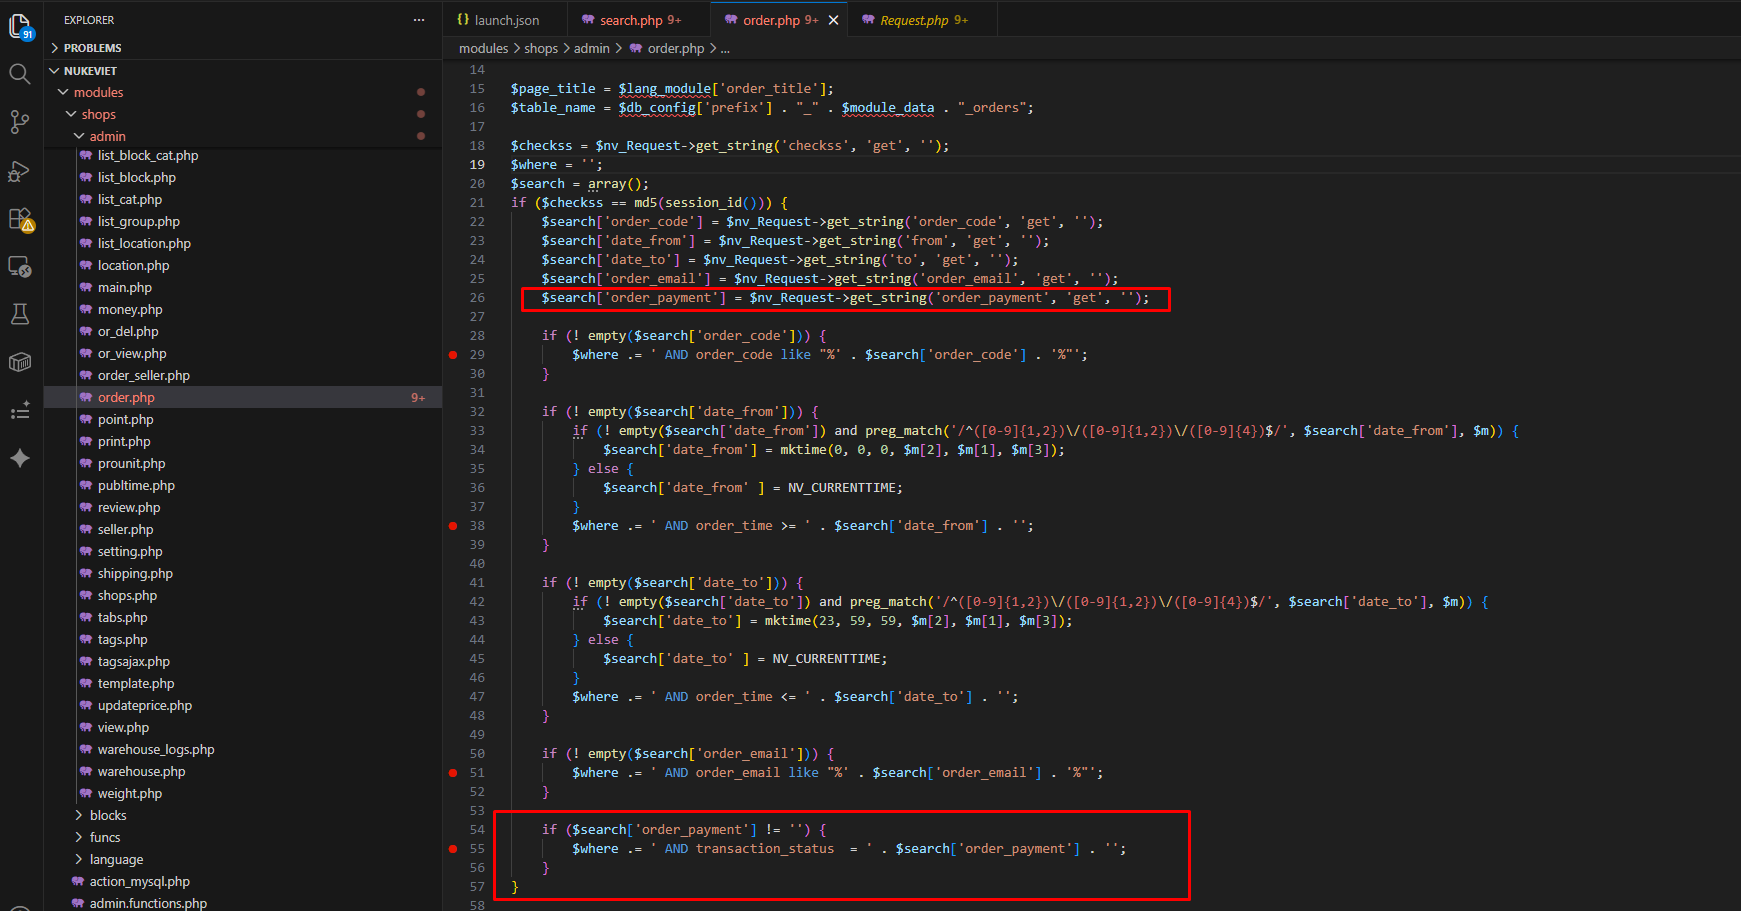Switch to the Request.php tab
1741x911 pixels.
[x=922, y=20]
